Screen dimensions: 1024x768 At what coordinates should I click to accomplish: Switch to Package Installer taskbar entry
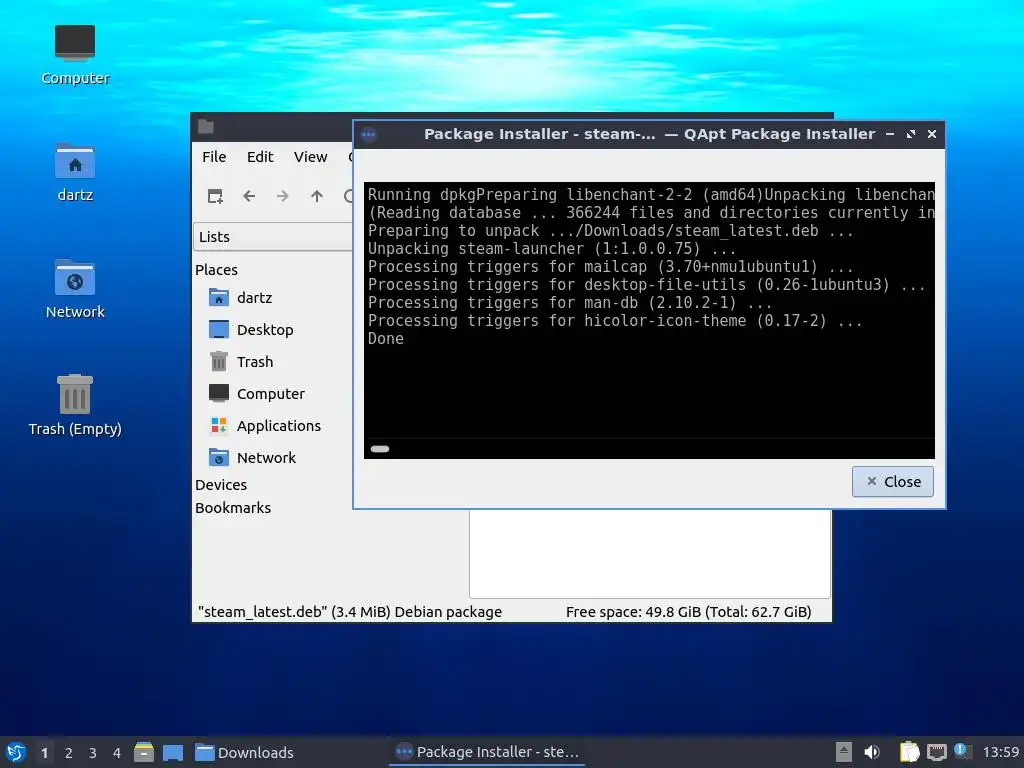(487, 752)
